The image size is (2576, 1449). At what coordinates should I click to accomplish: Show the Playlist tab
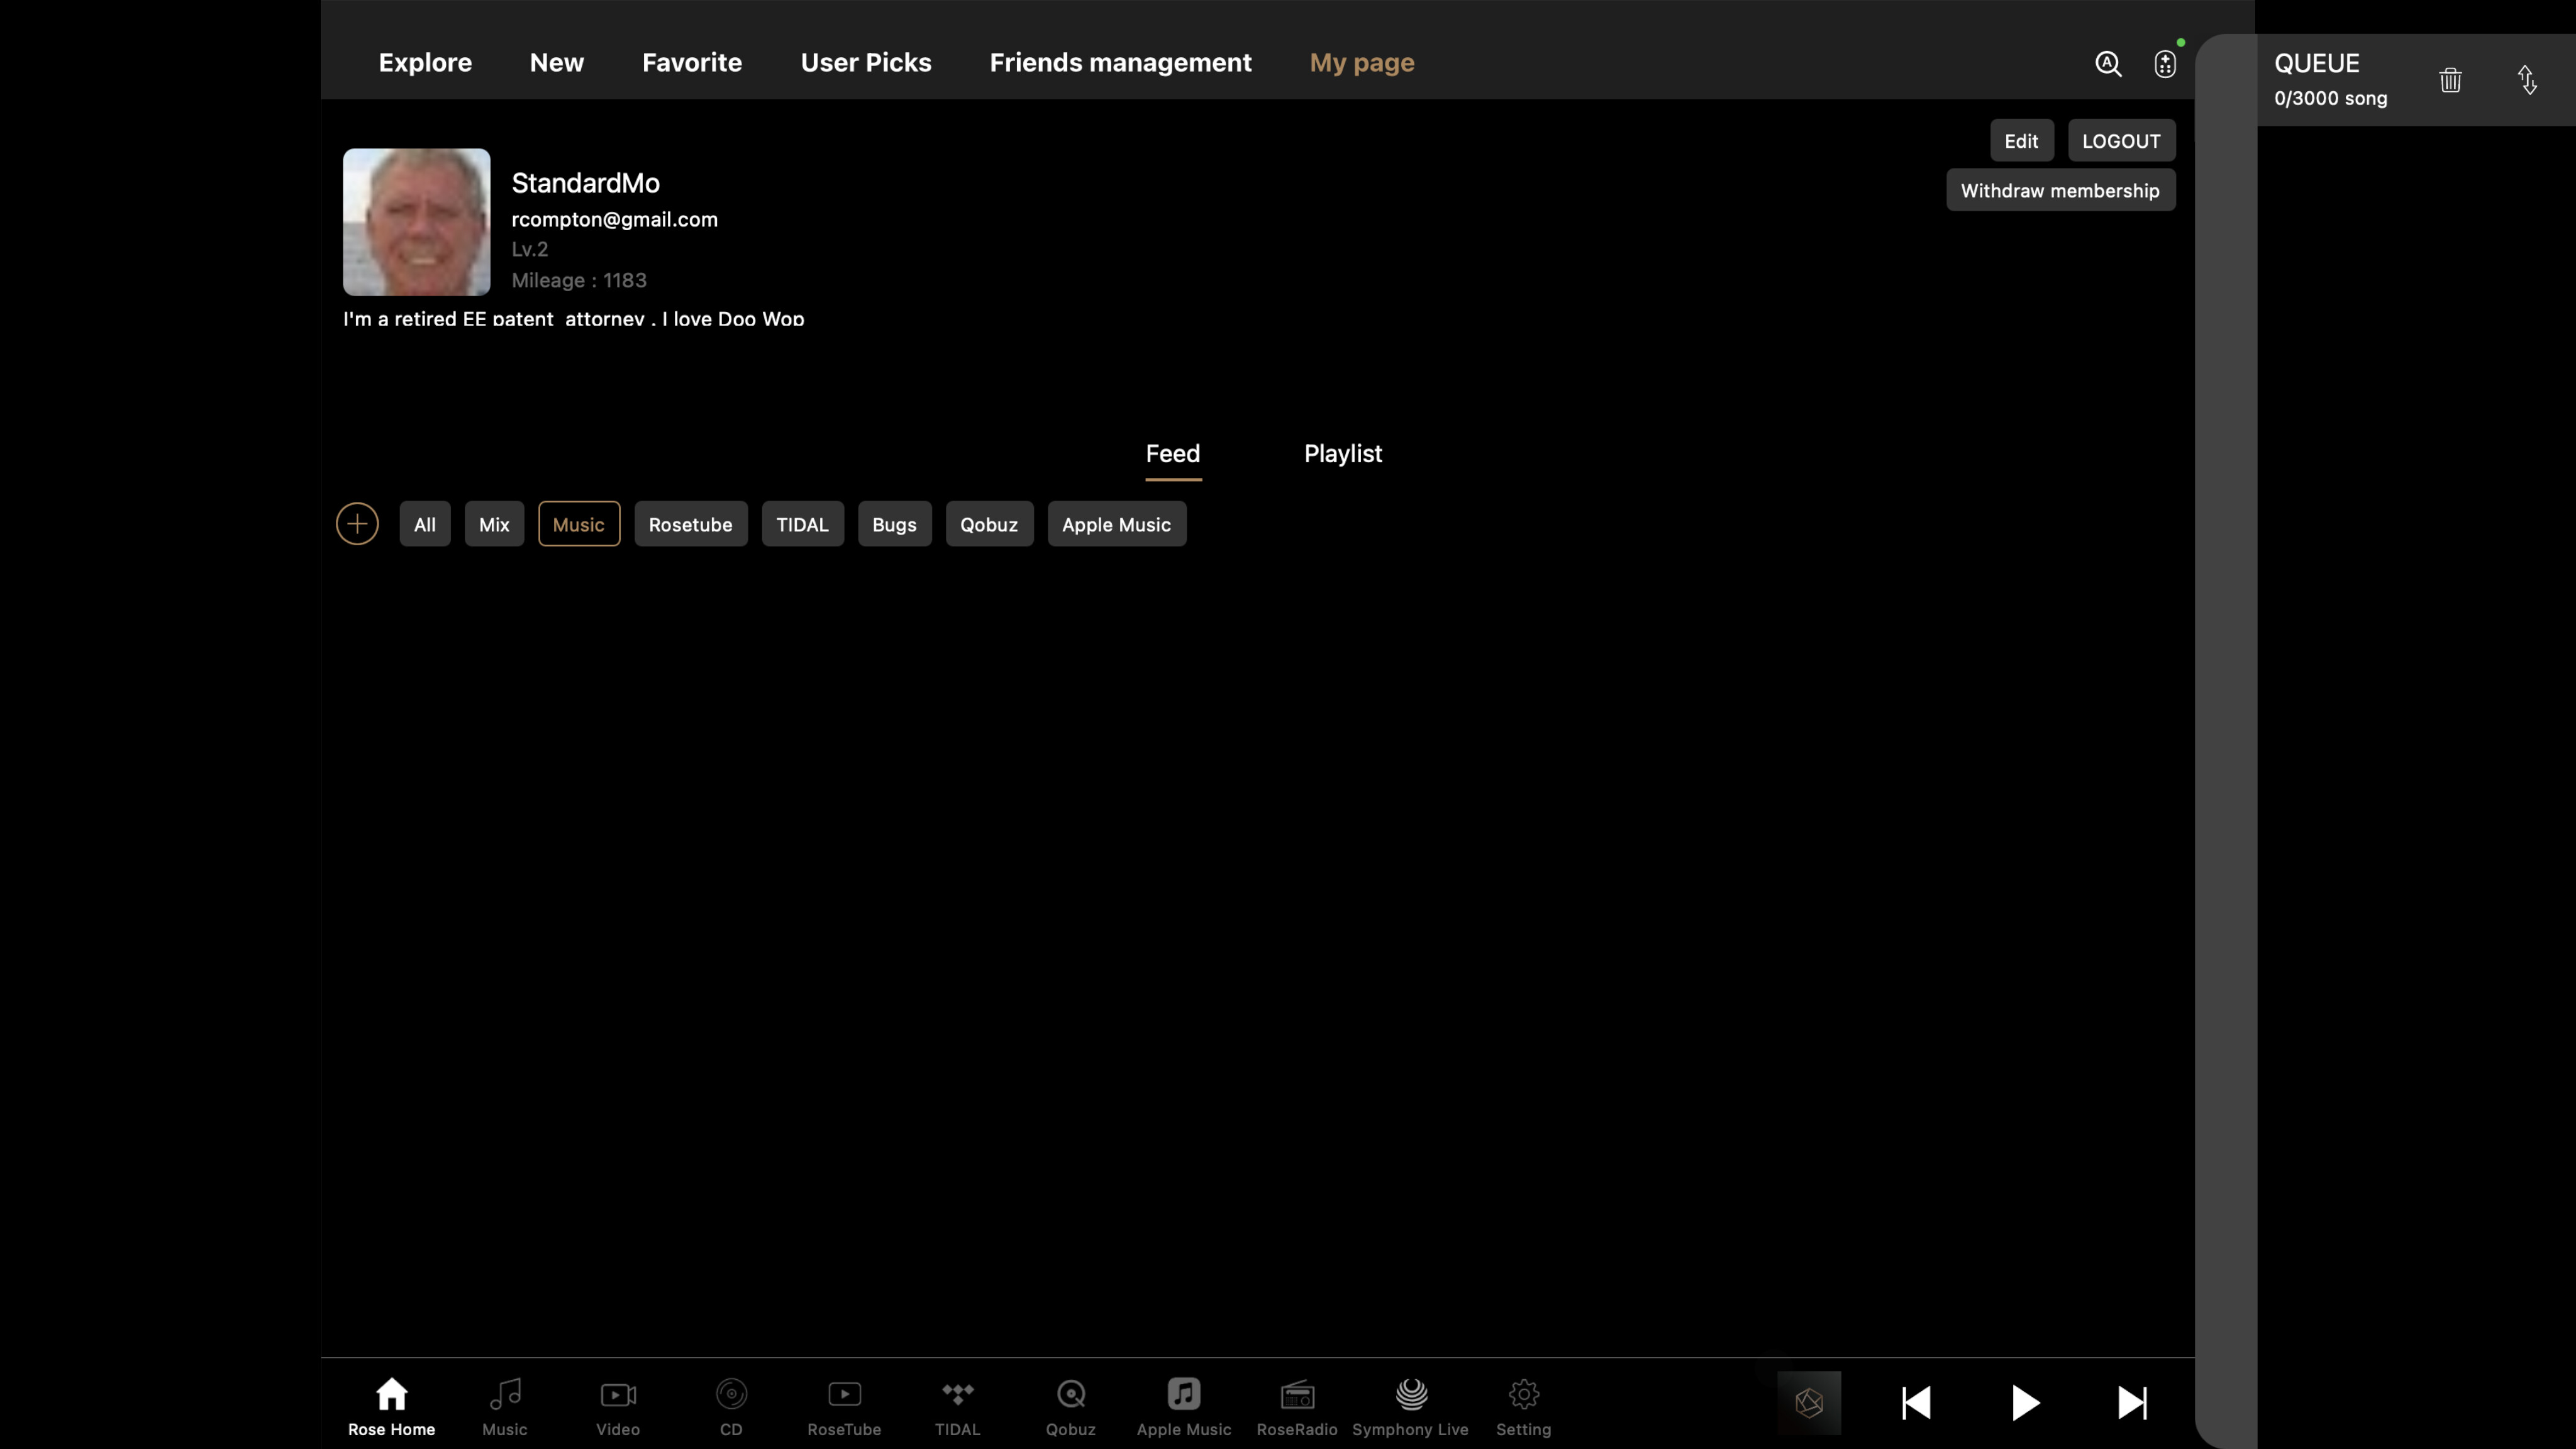[x=1343, y=454]
